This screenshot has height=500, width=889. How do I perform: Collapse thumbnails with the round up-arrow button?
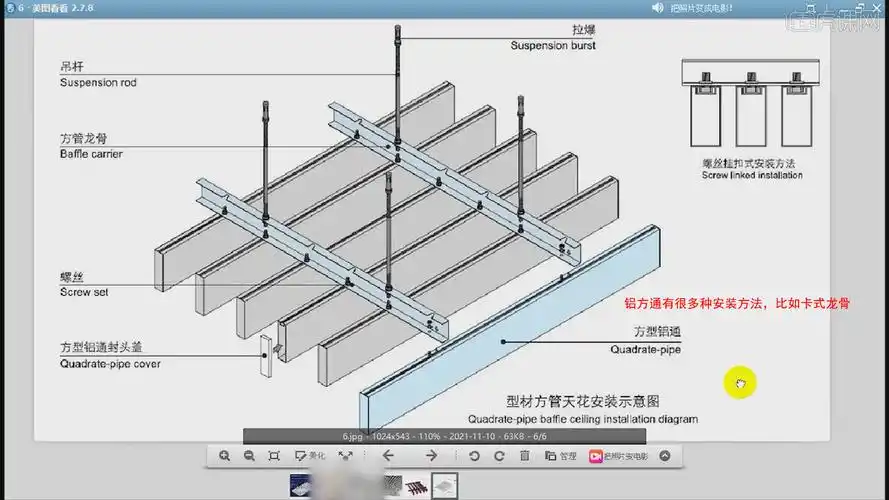click(665, 456)
